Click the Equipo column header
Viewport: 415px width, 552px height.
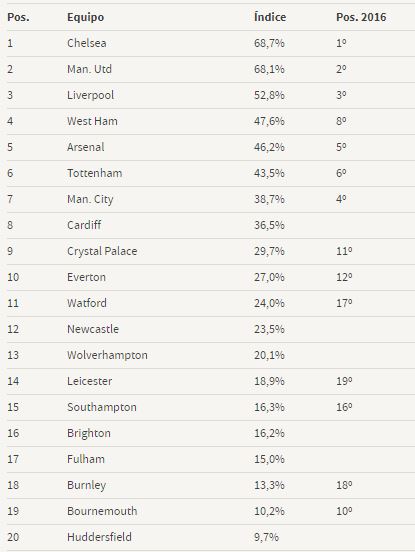click(86, 17)
